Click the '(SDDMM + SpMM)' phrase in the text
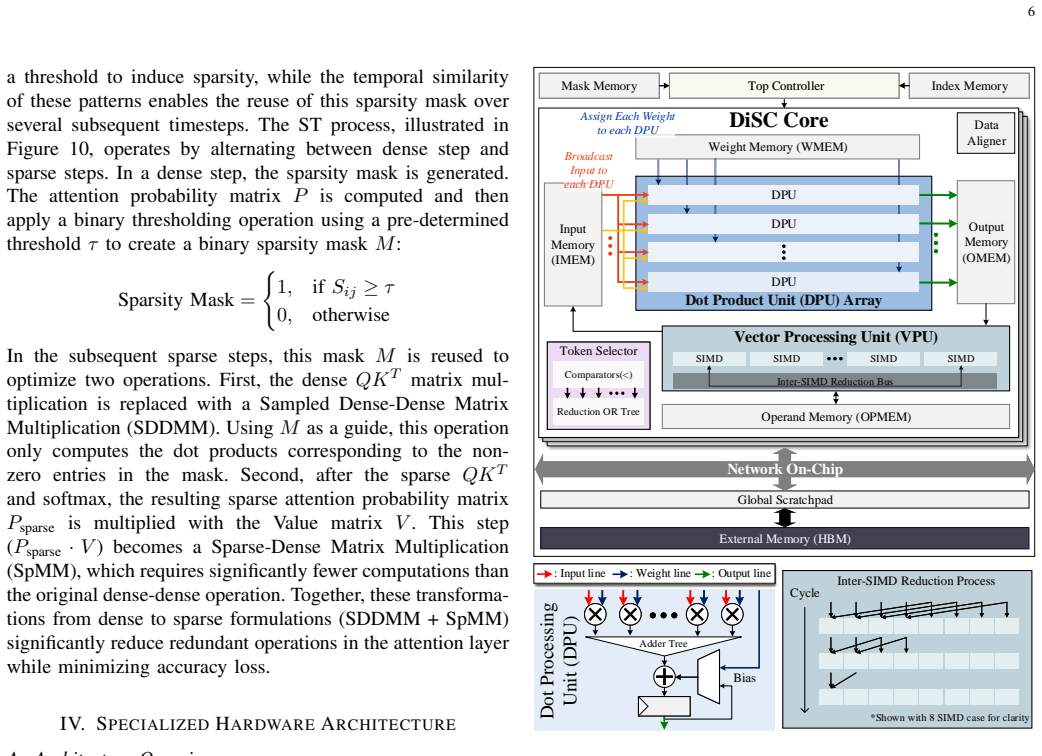 pyautogui.click(x=424, y=618)
